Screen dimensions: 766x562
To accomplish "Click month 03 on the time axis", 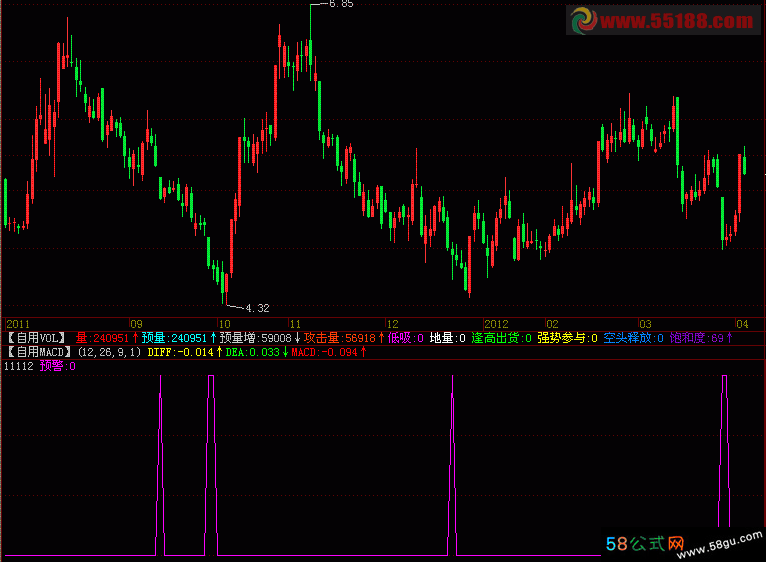I will point(646,324).
